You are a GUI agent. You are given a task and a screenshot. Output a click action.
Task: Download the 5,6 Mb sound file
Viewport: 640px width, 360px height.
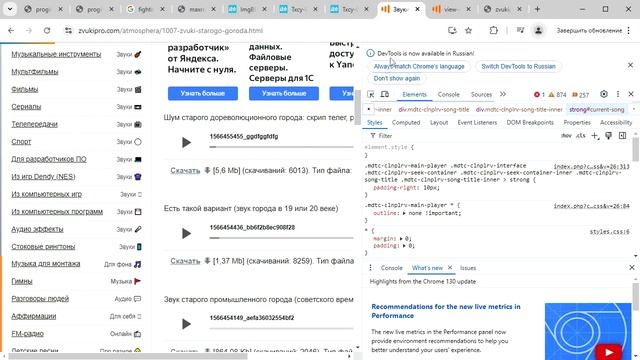pyautogui.click(x=185, y=170)
